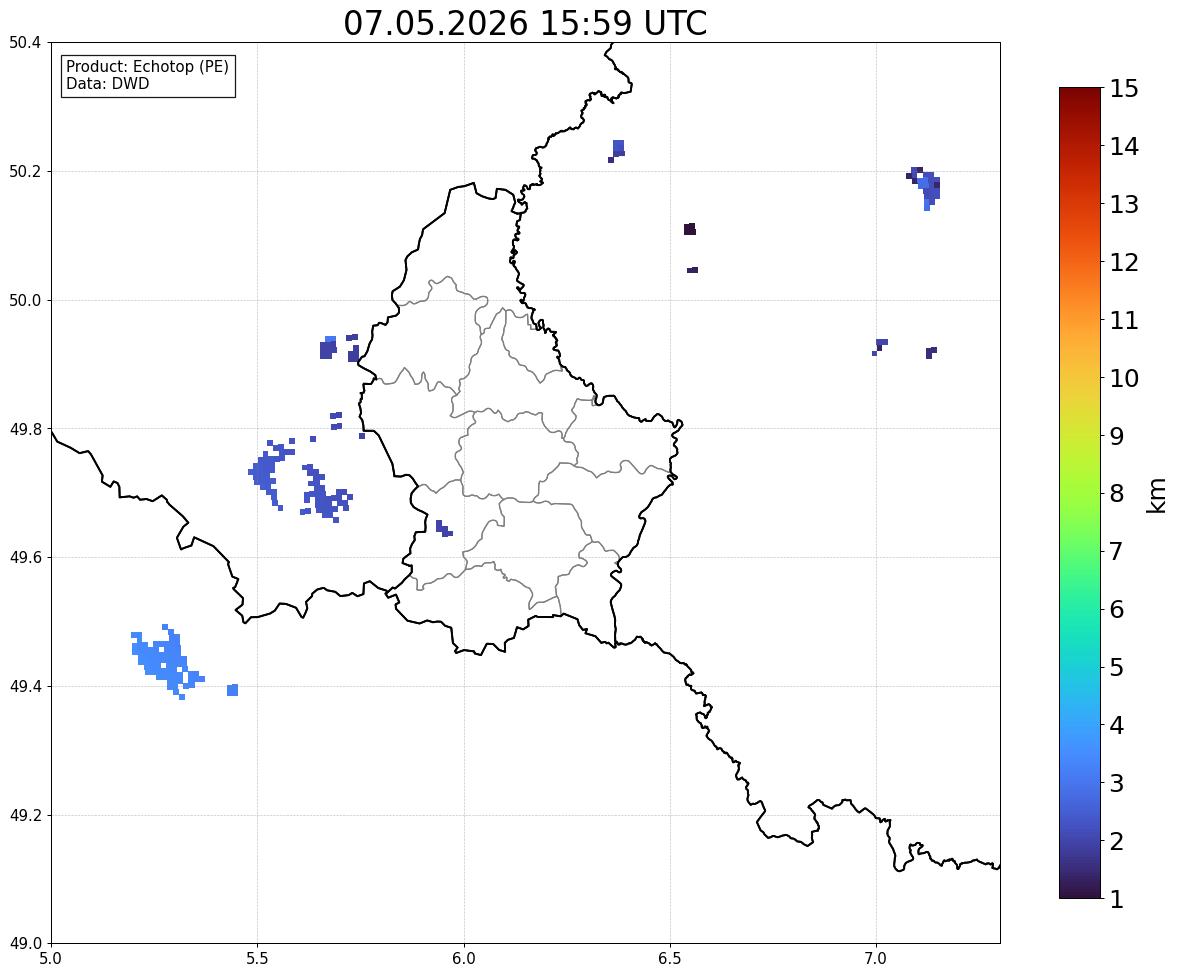Screen dimensions: 1178x976
Task: Click the blue echo block north of Luxembourg near 6.4
Action: tap(617, 150)
